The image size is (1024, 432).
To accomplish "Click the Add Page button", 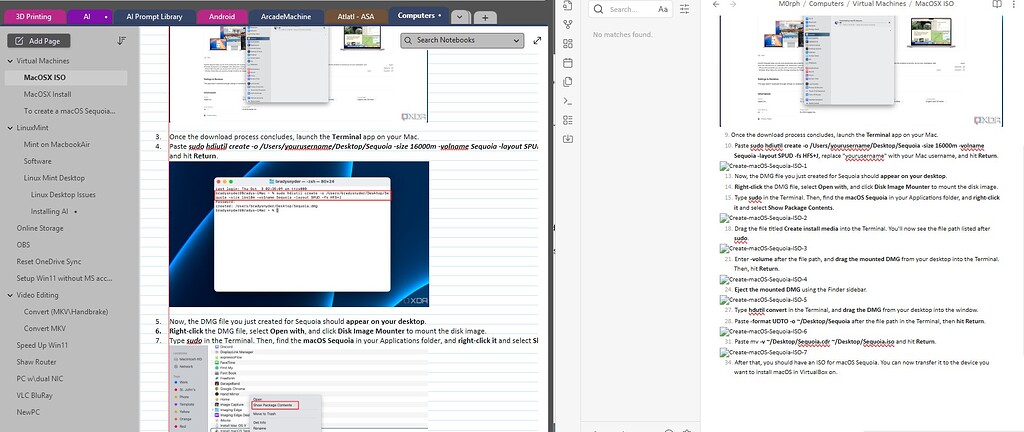I will [x=38, y=41].
